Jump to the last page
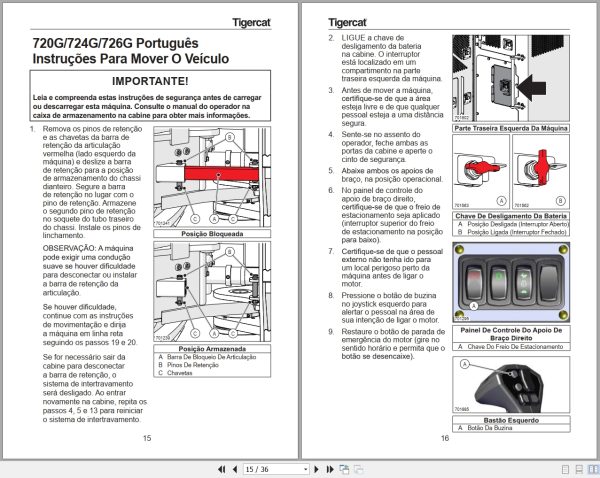This screenshot has height=478, width=600. tap(330, 469)
